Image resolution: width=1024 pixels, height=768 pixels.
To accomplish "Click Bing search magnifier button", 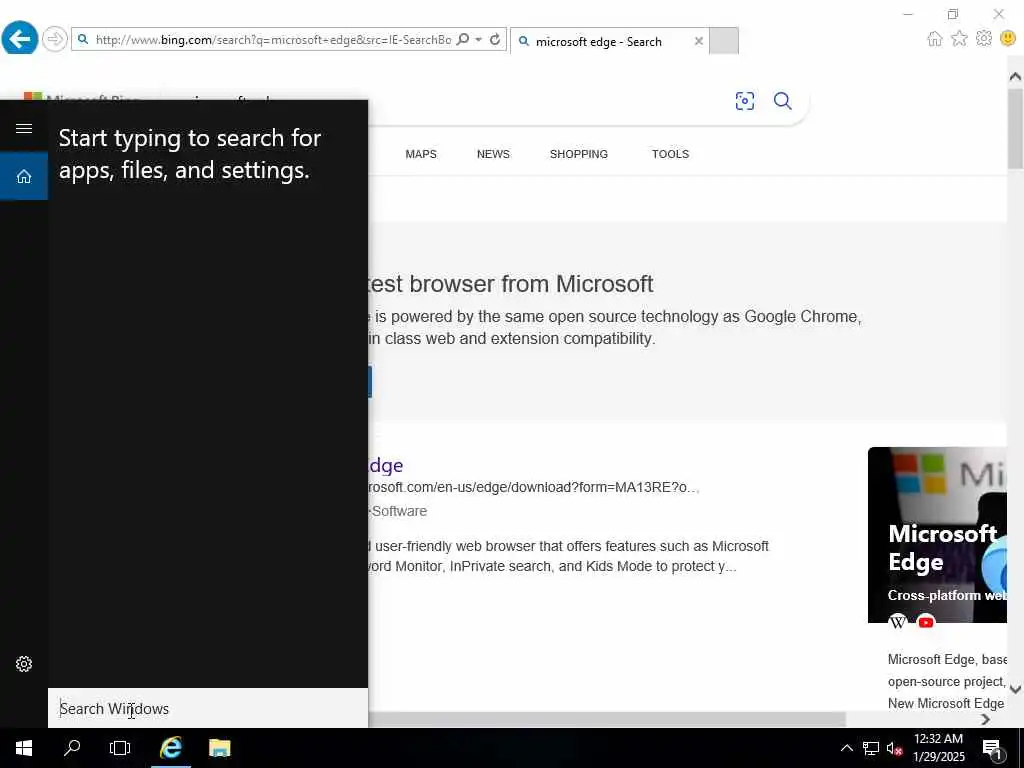I will pos(782,101).
